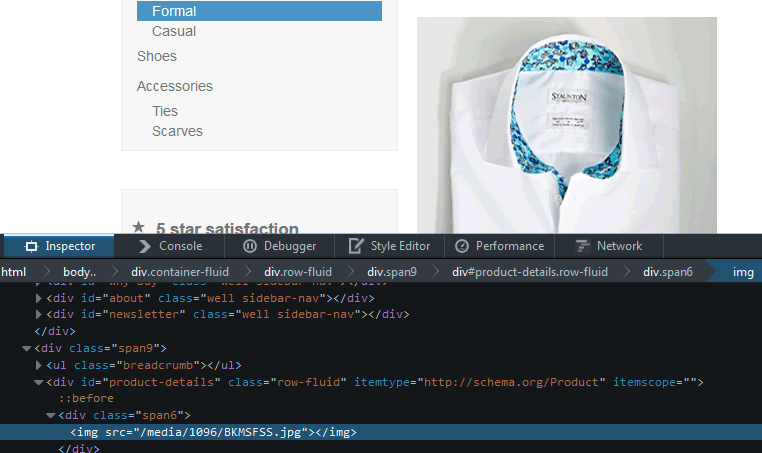
Task: Open the Inspector tab
Action: (59, 246)
